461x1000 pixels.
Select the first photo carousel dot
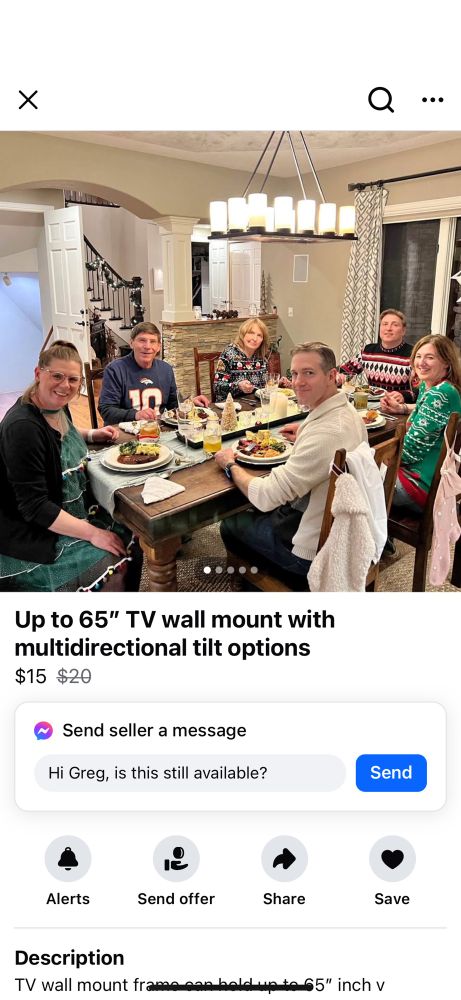coord(207,570)
